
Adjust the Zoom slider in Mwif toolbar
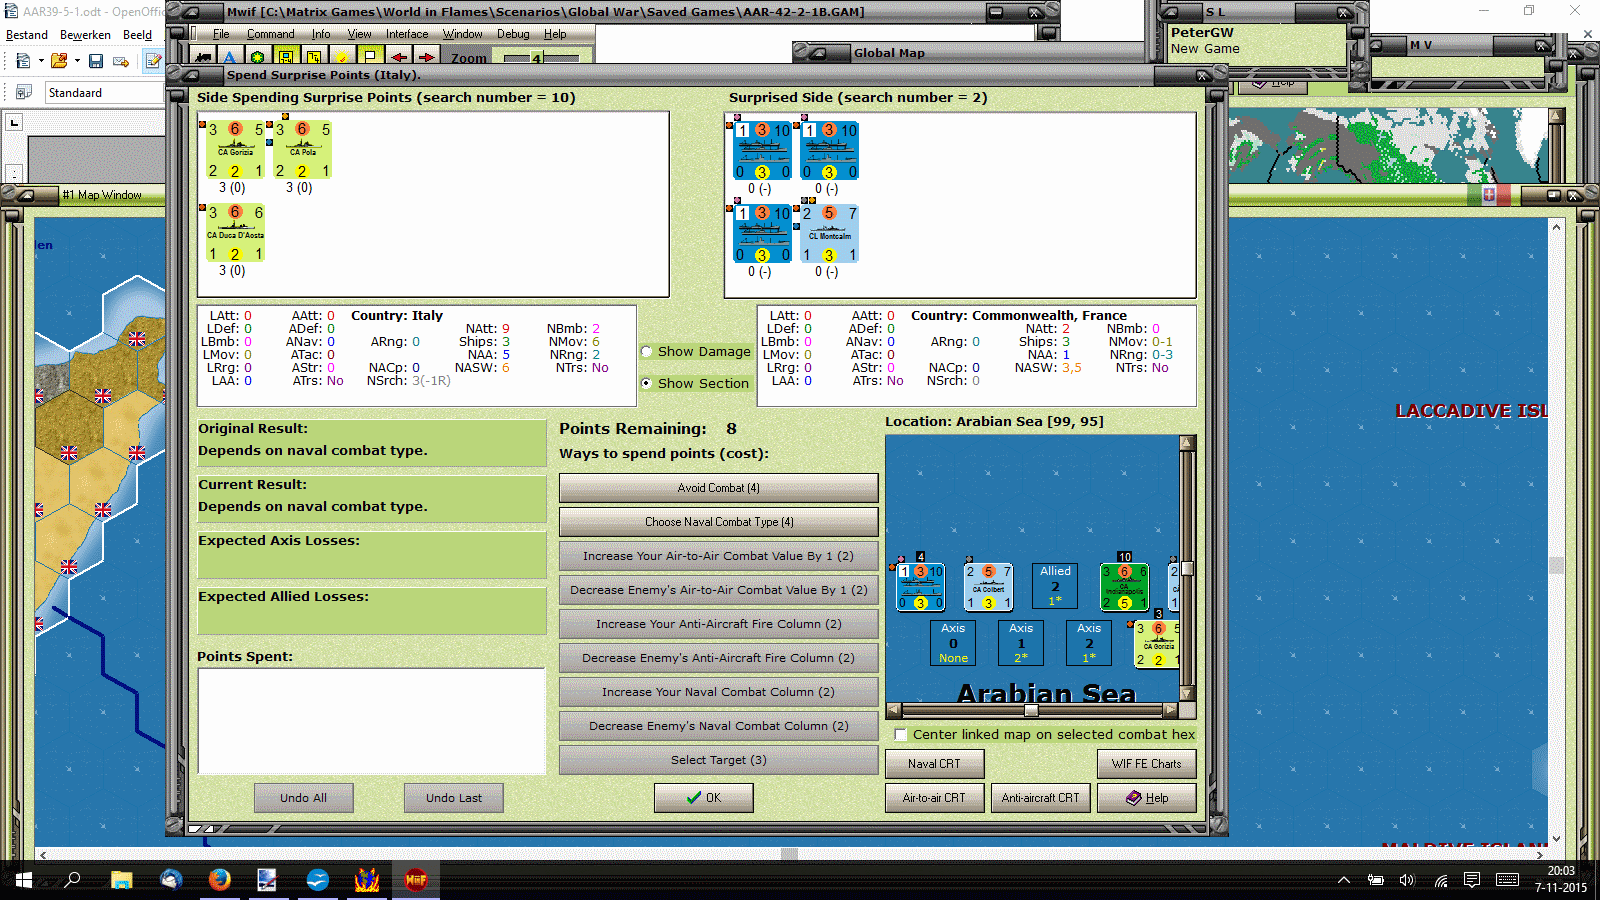click(539, 58)
